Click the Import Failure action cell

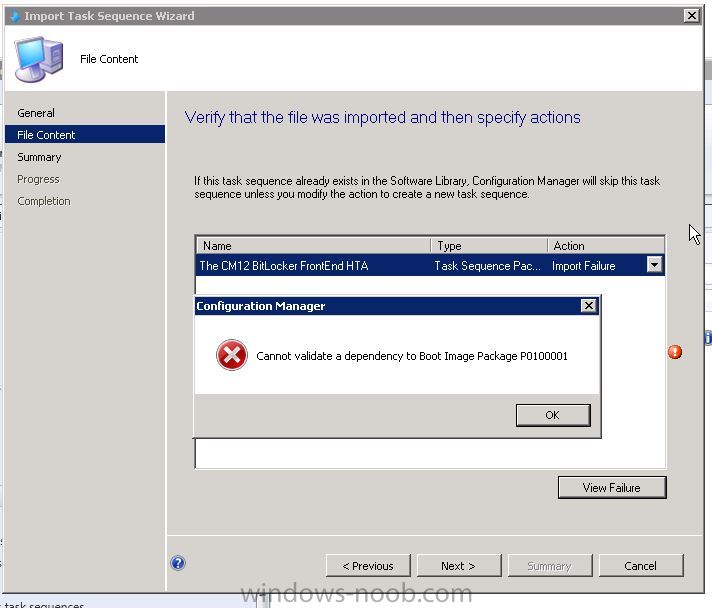(x=584, y=266)
